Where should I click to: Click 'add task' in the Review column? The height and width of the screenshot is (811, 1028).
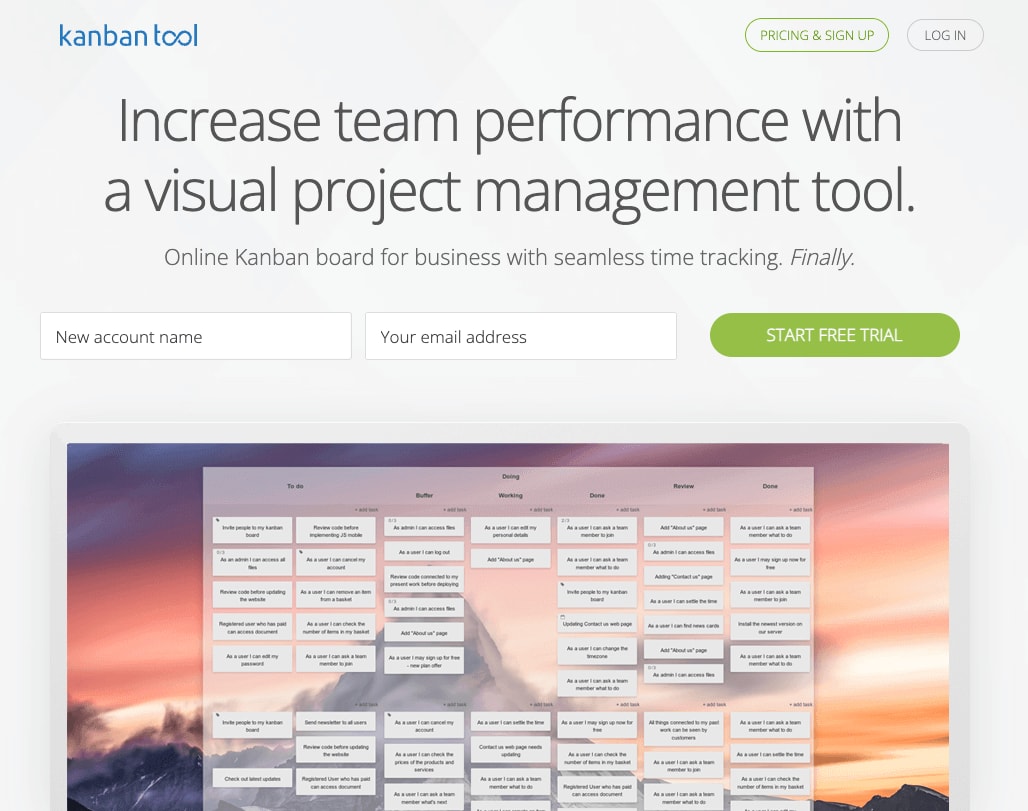714,510
